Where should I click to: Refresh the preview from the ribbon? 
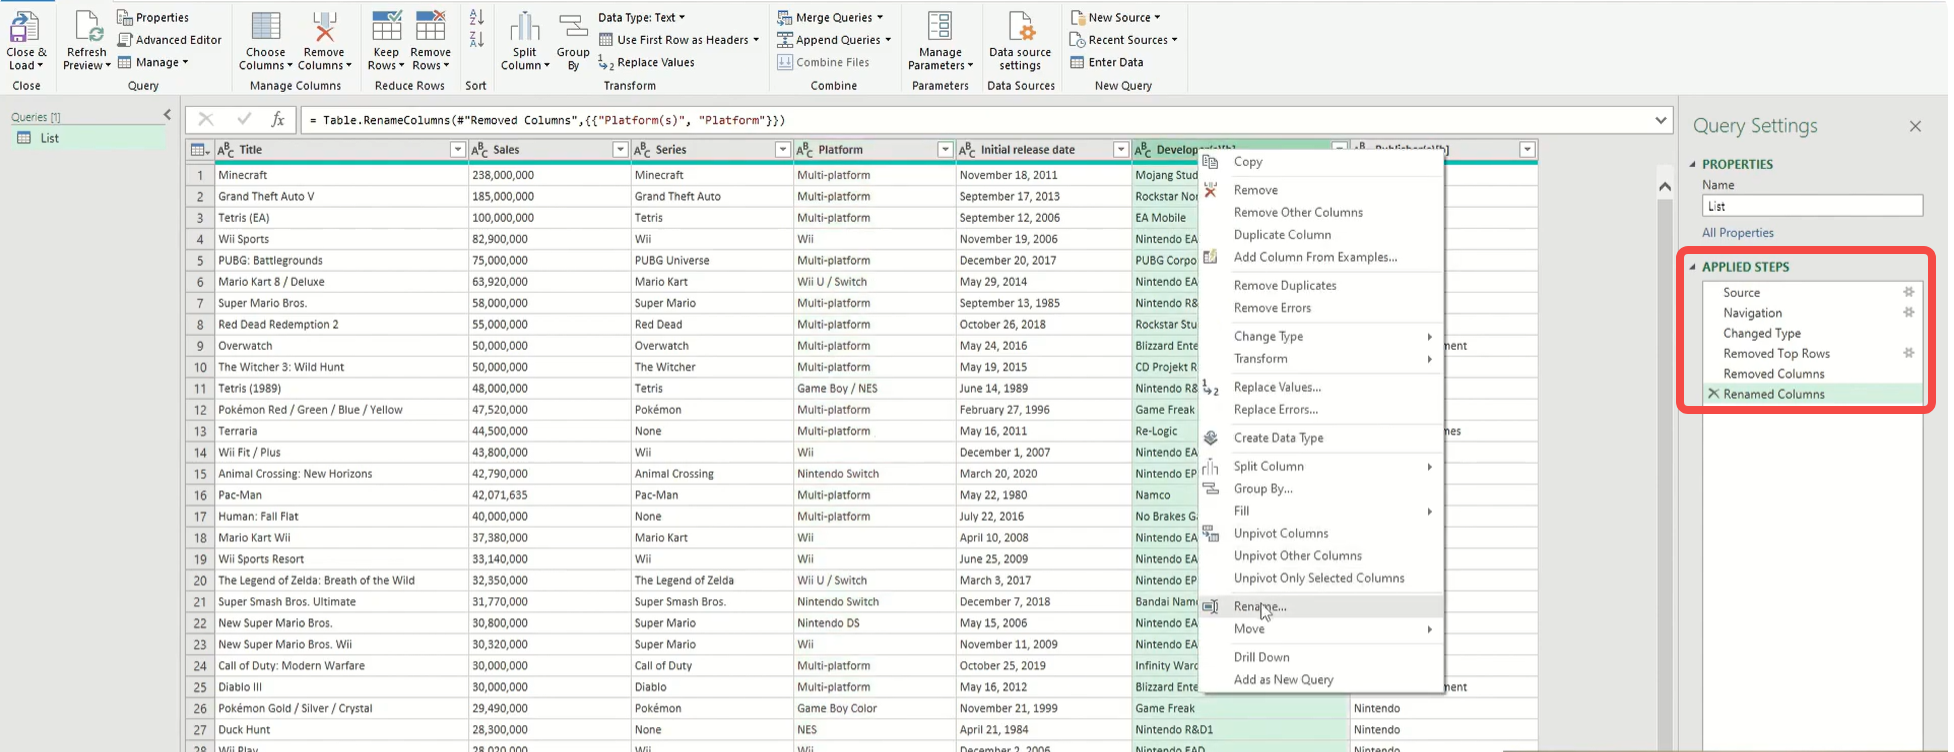(86, 40)
